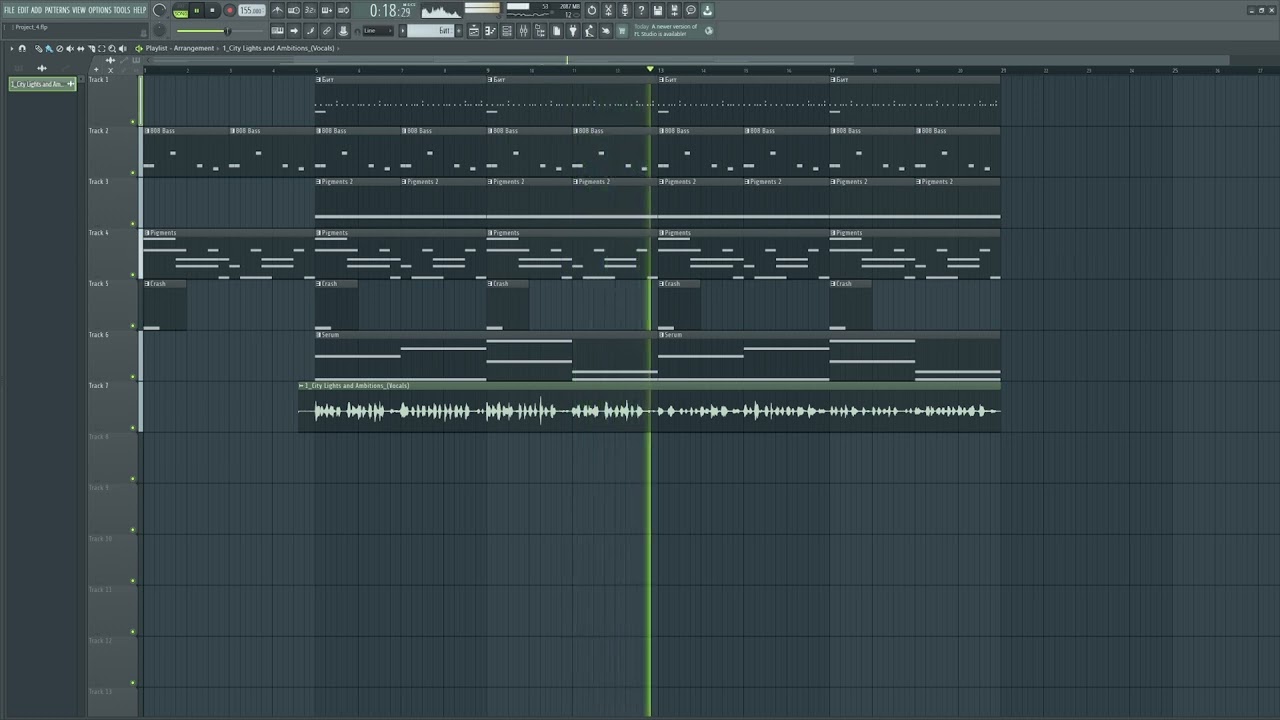Click the save project floppy icon
Viewport: 1280px width, 720px height.
pos(657,10)
